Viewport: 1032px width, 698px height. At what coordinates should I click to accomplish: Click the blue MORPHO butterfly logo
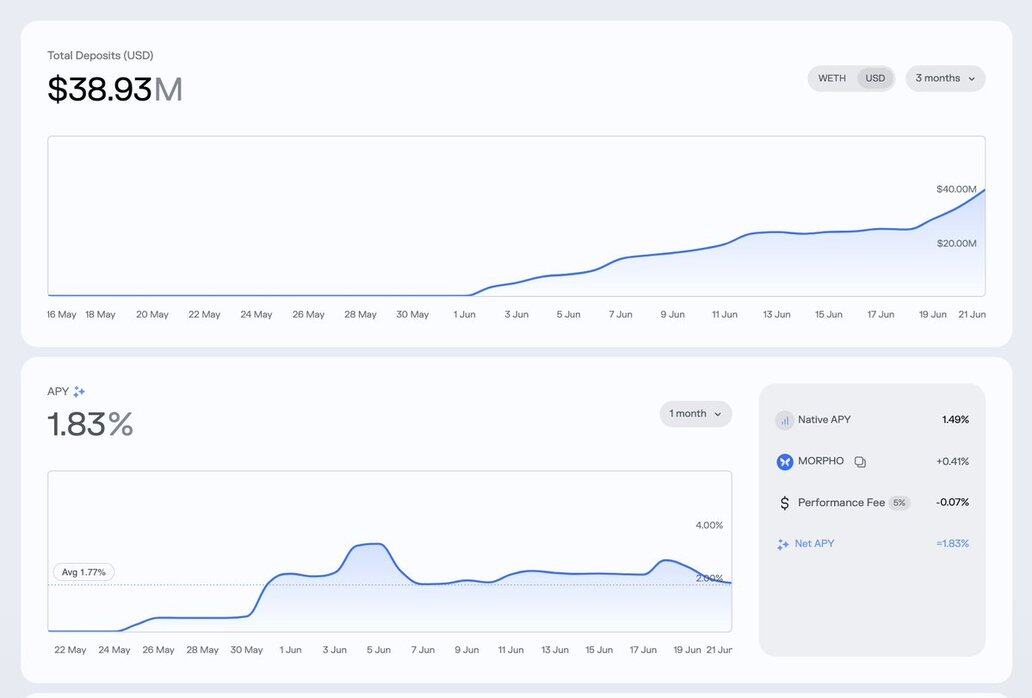pyautogui.click(x=784, y=462)
